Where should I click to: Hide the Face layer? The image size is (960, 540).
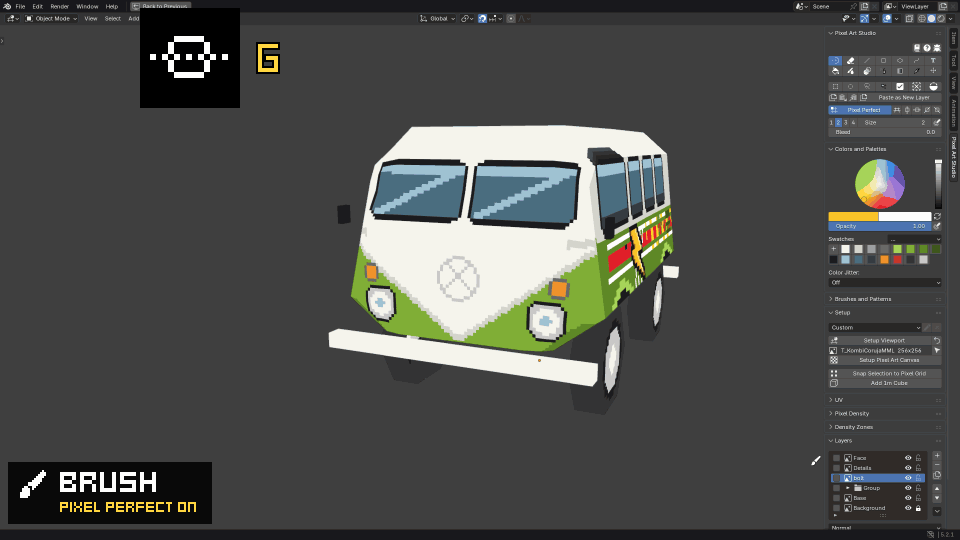pos(908,458)
